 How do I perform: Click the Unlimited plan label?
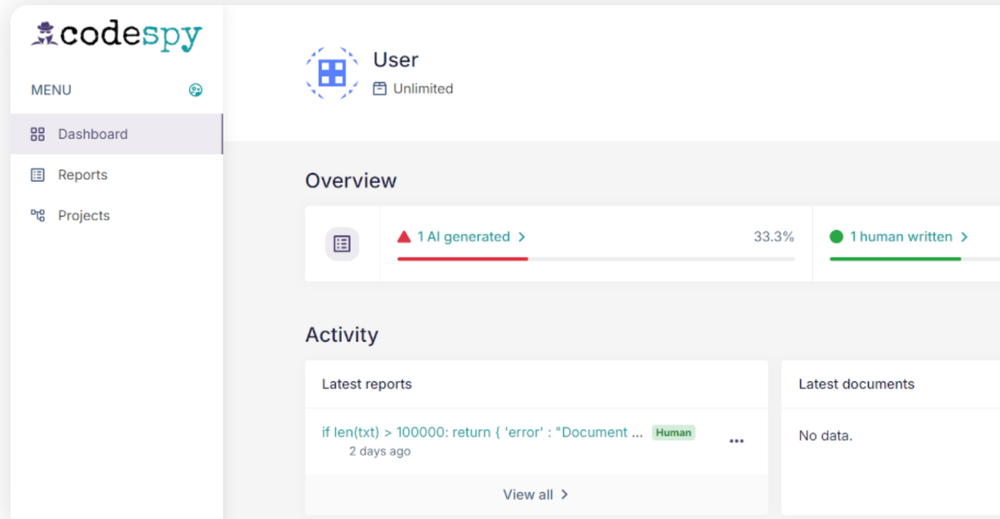[423, 89]
